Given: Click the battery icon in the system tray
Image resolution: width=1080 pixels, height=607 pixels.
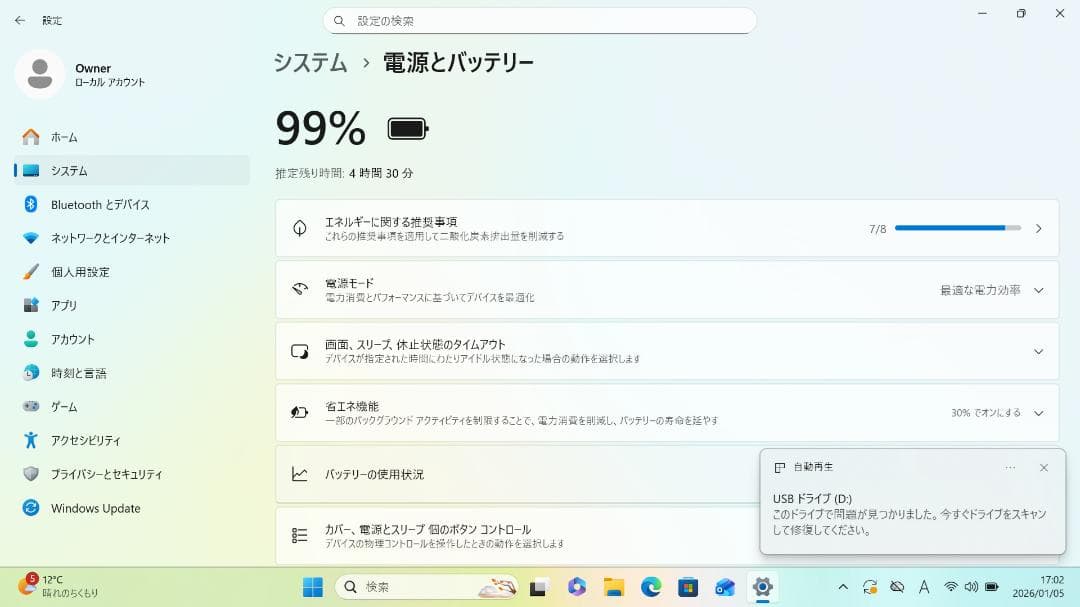Looking at the screenshot, I should coord(990,588).
